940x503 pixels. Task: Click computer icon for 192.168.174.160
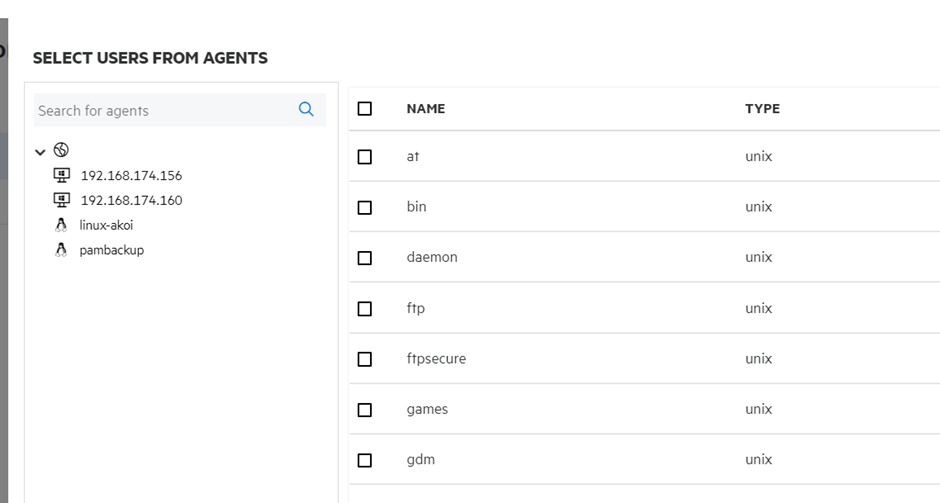(62, 200)
